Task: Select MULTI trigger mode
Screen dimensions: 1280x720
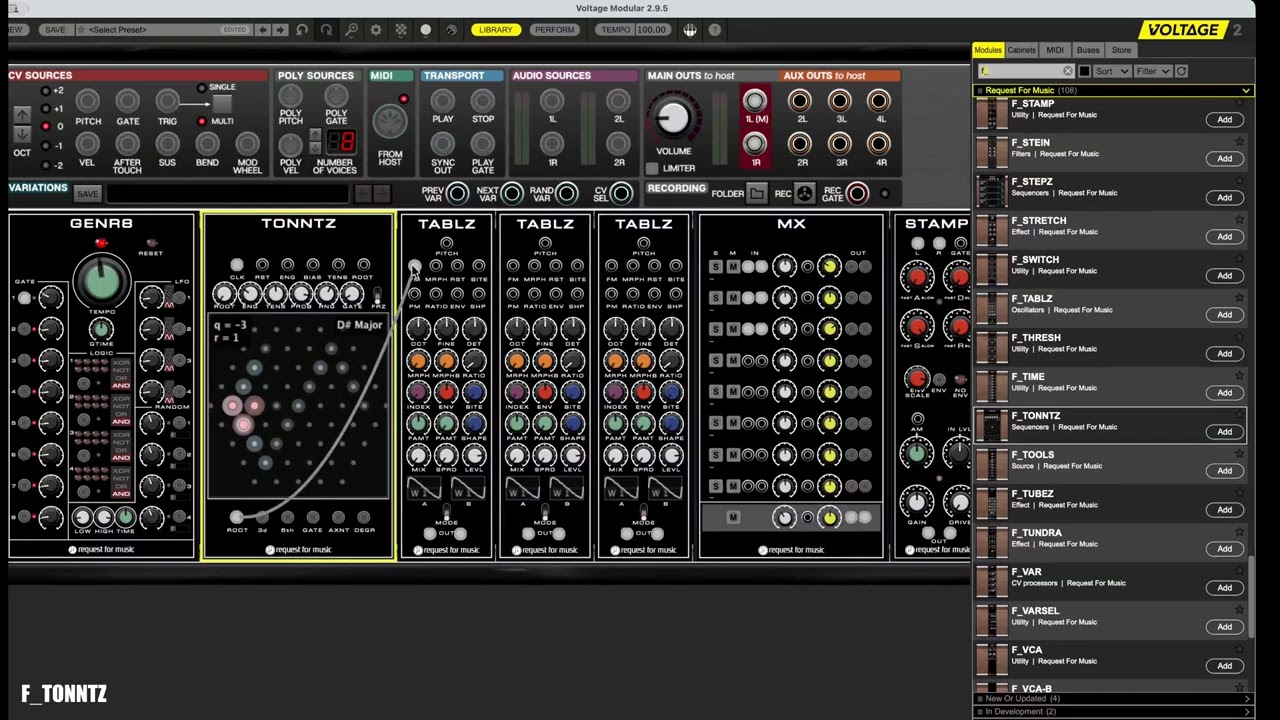Action: point(202,122)
